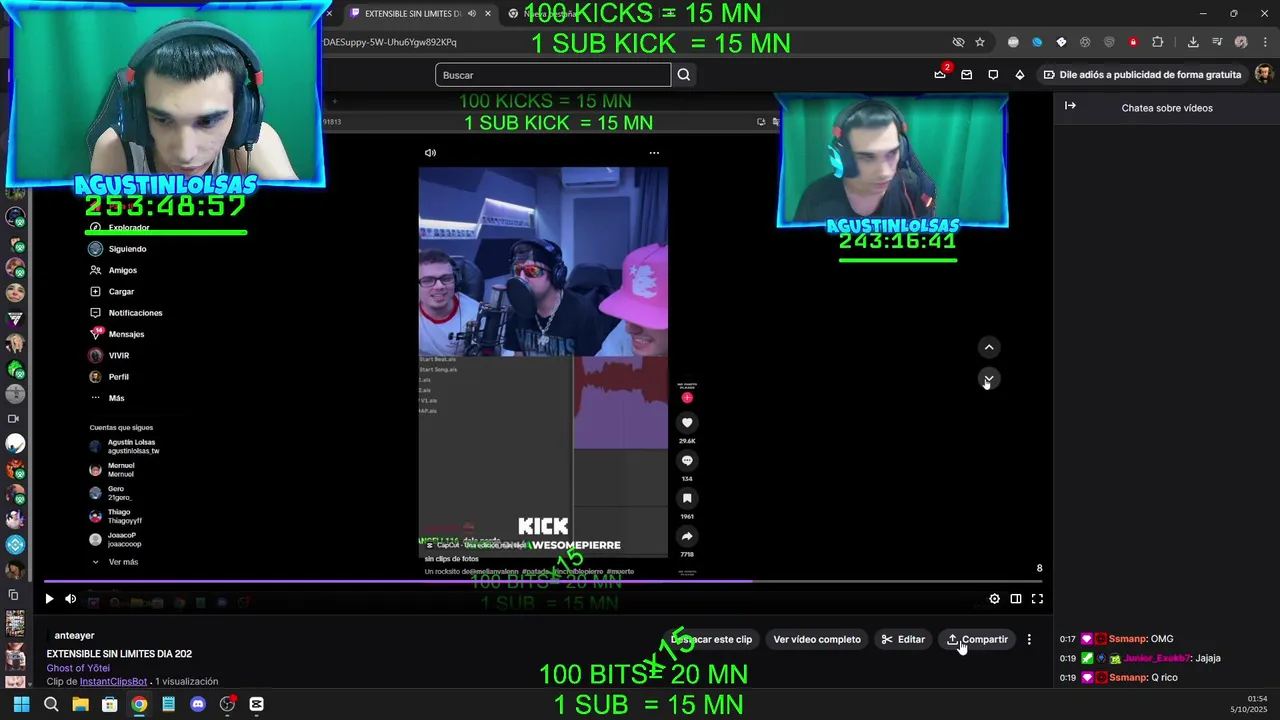Open the Twitch chat bubble icon
1280x720 pixels.
pyautogui.click(x=993, y=75)
